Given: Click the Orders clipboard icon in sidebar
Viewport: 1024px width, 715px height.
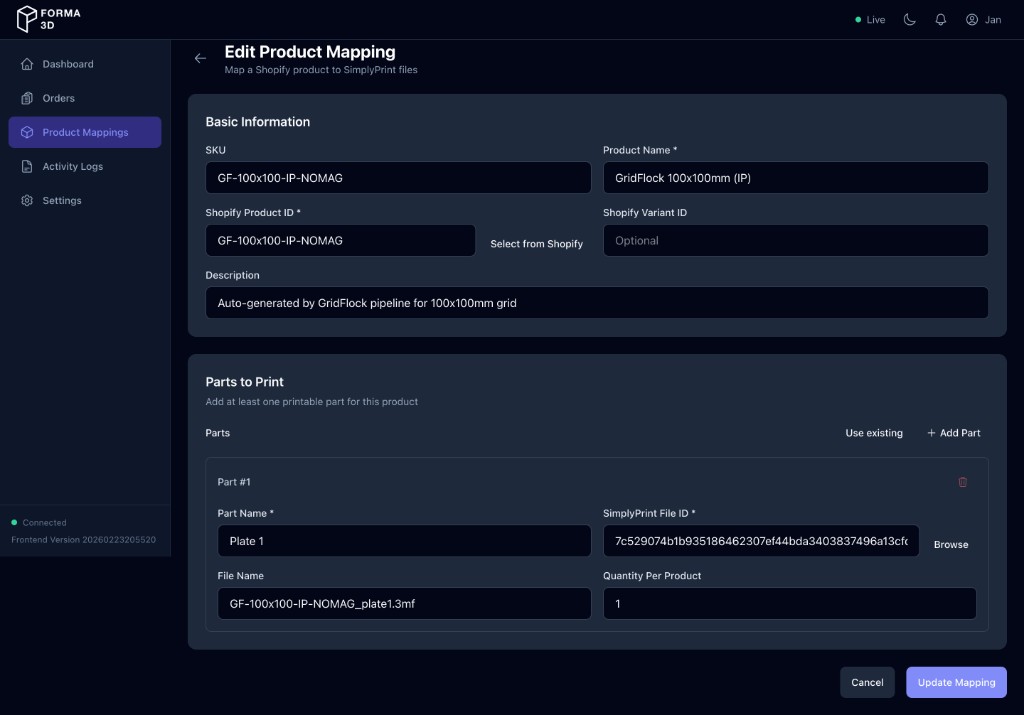Looking at the screenshot, I should pyautogui.click(x=28, y=98).
